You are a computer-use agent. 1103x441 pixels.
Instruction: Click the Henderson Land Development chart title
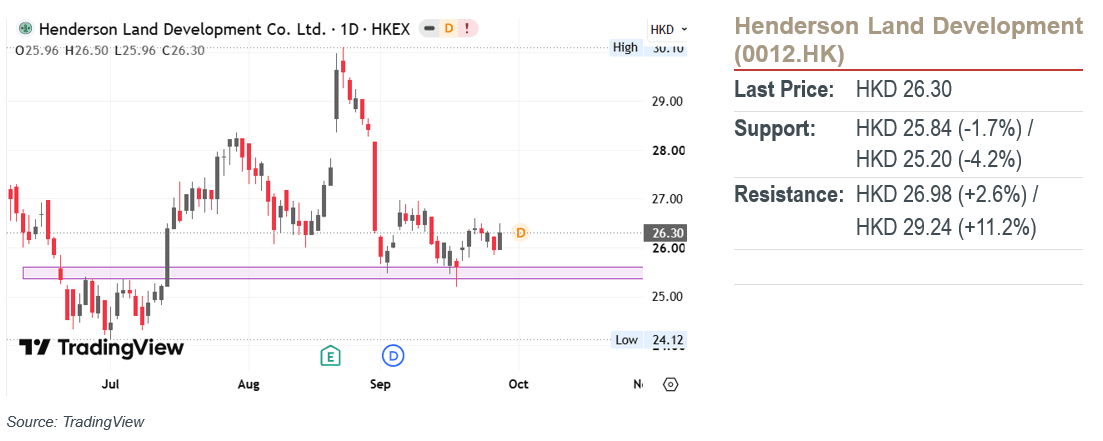point(182,30)
